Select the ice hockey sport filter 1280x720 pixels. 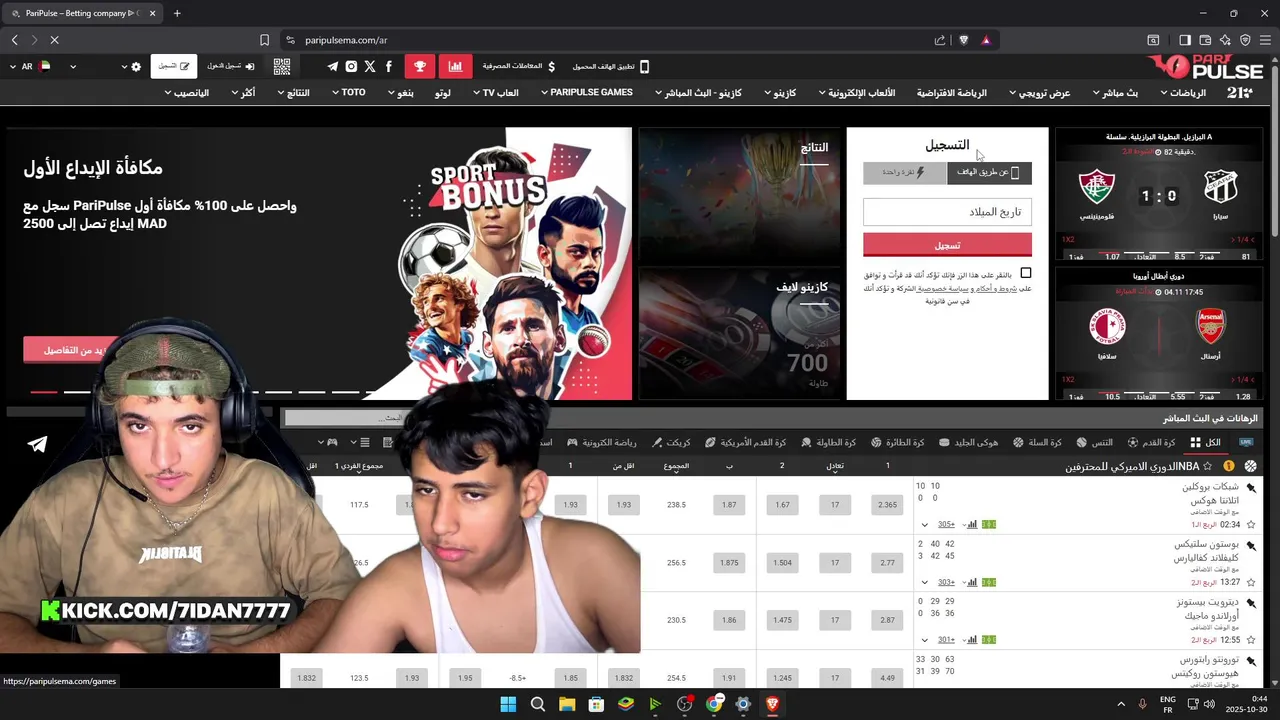[x=968, y=442]
